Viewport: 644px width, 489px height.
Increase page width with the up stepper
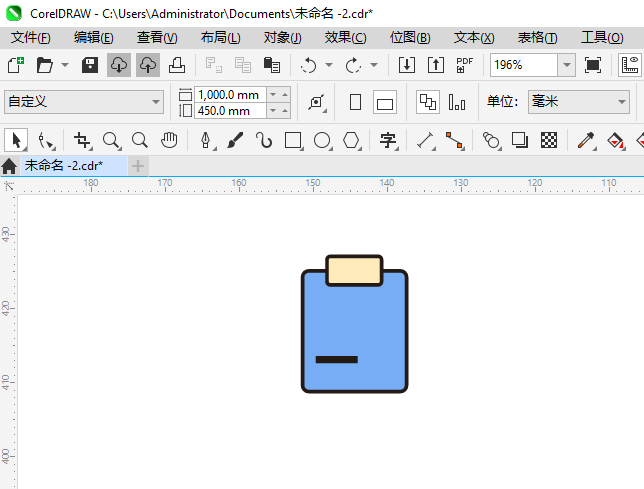click(x=285, y=95)
